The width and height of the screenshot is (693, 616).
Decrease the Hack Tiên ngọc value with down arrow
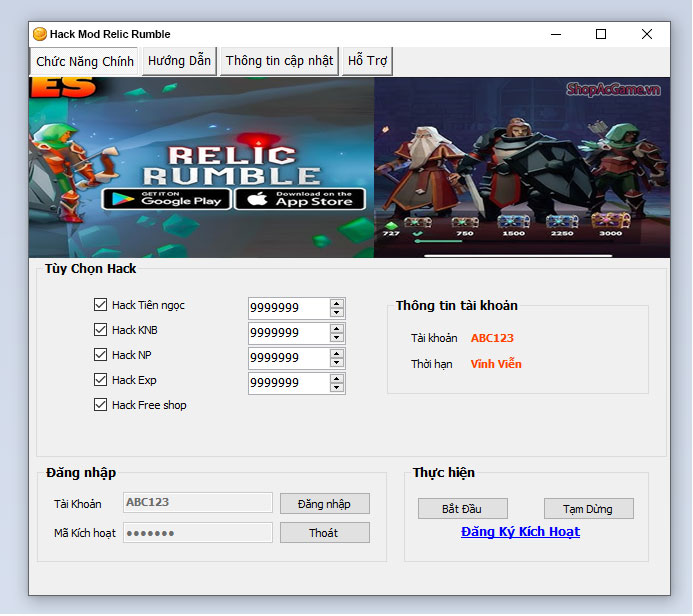click(x=336, y=312)
